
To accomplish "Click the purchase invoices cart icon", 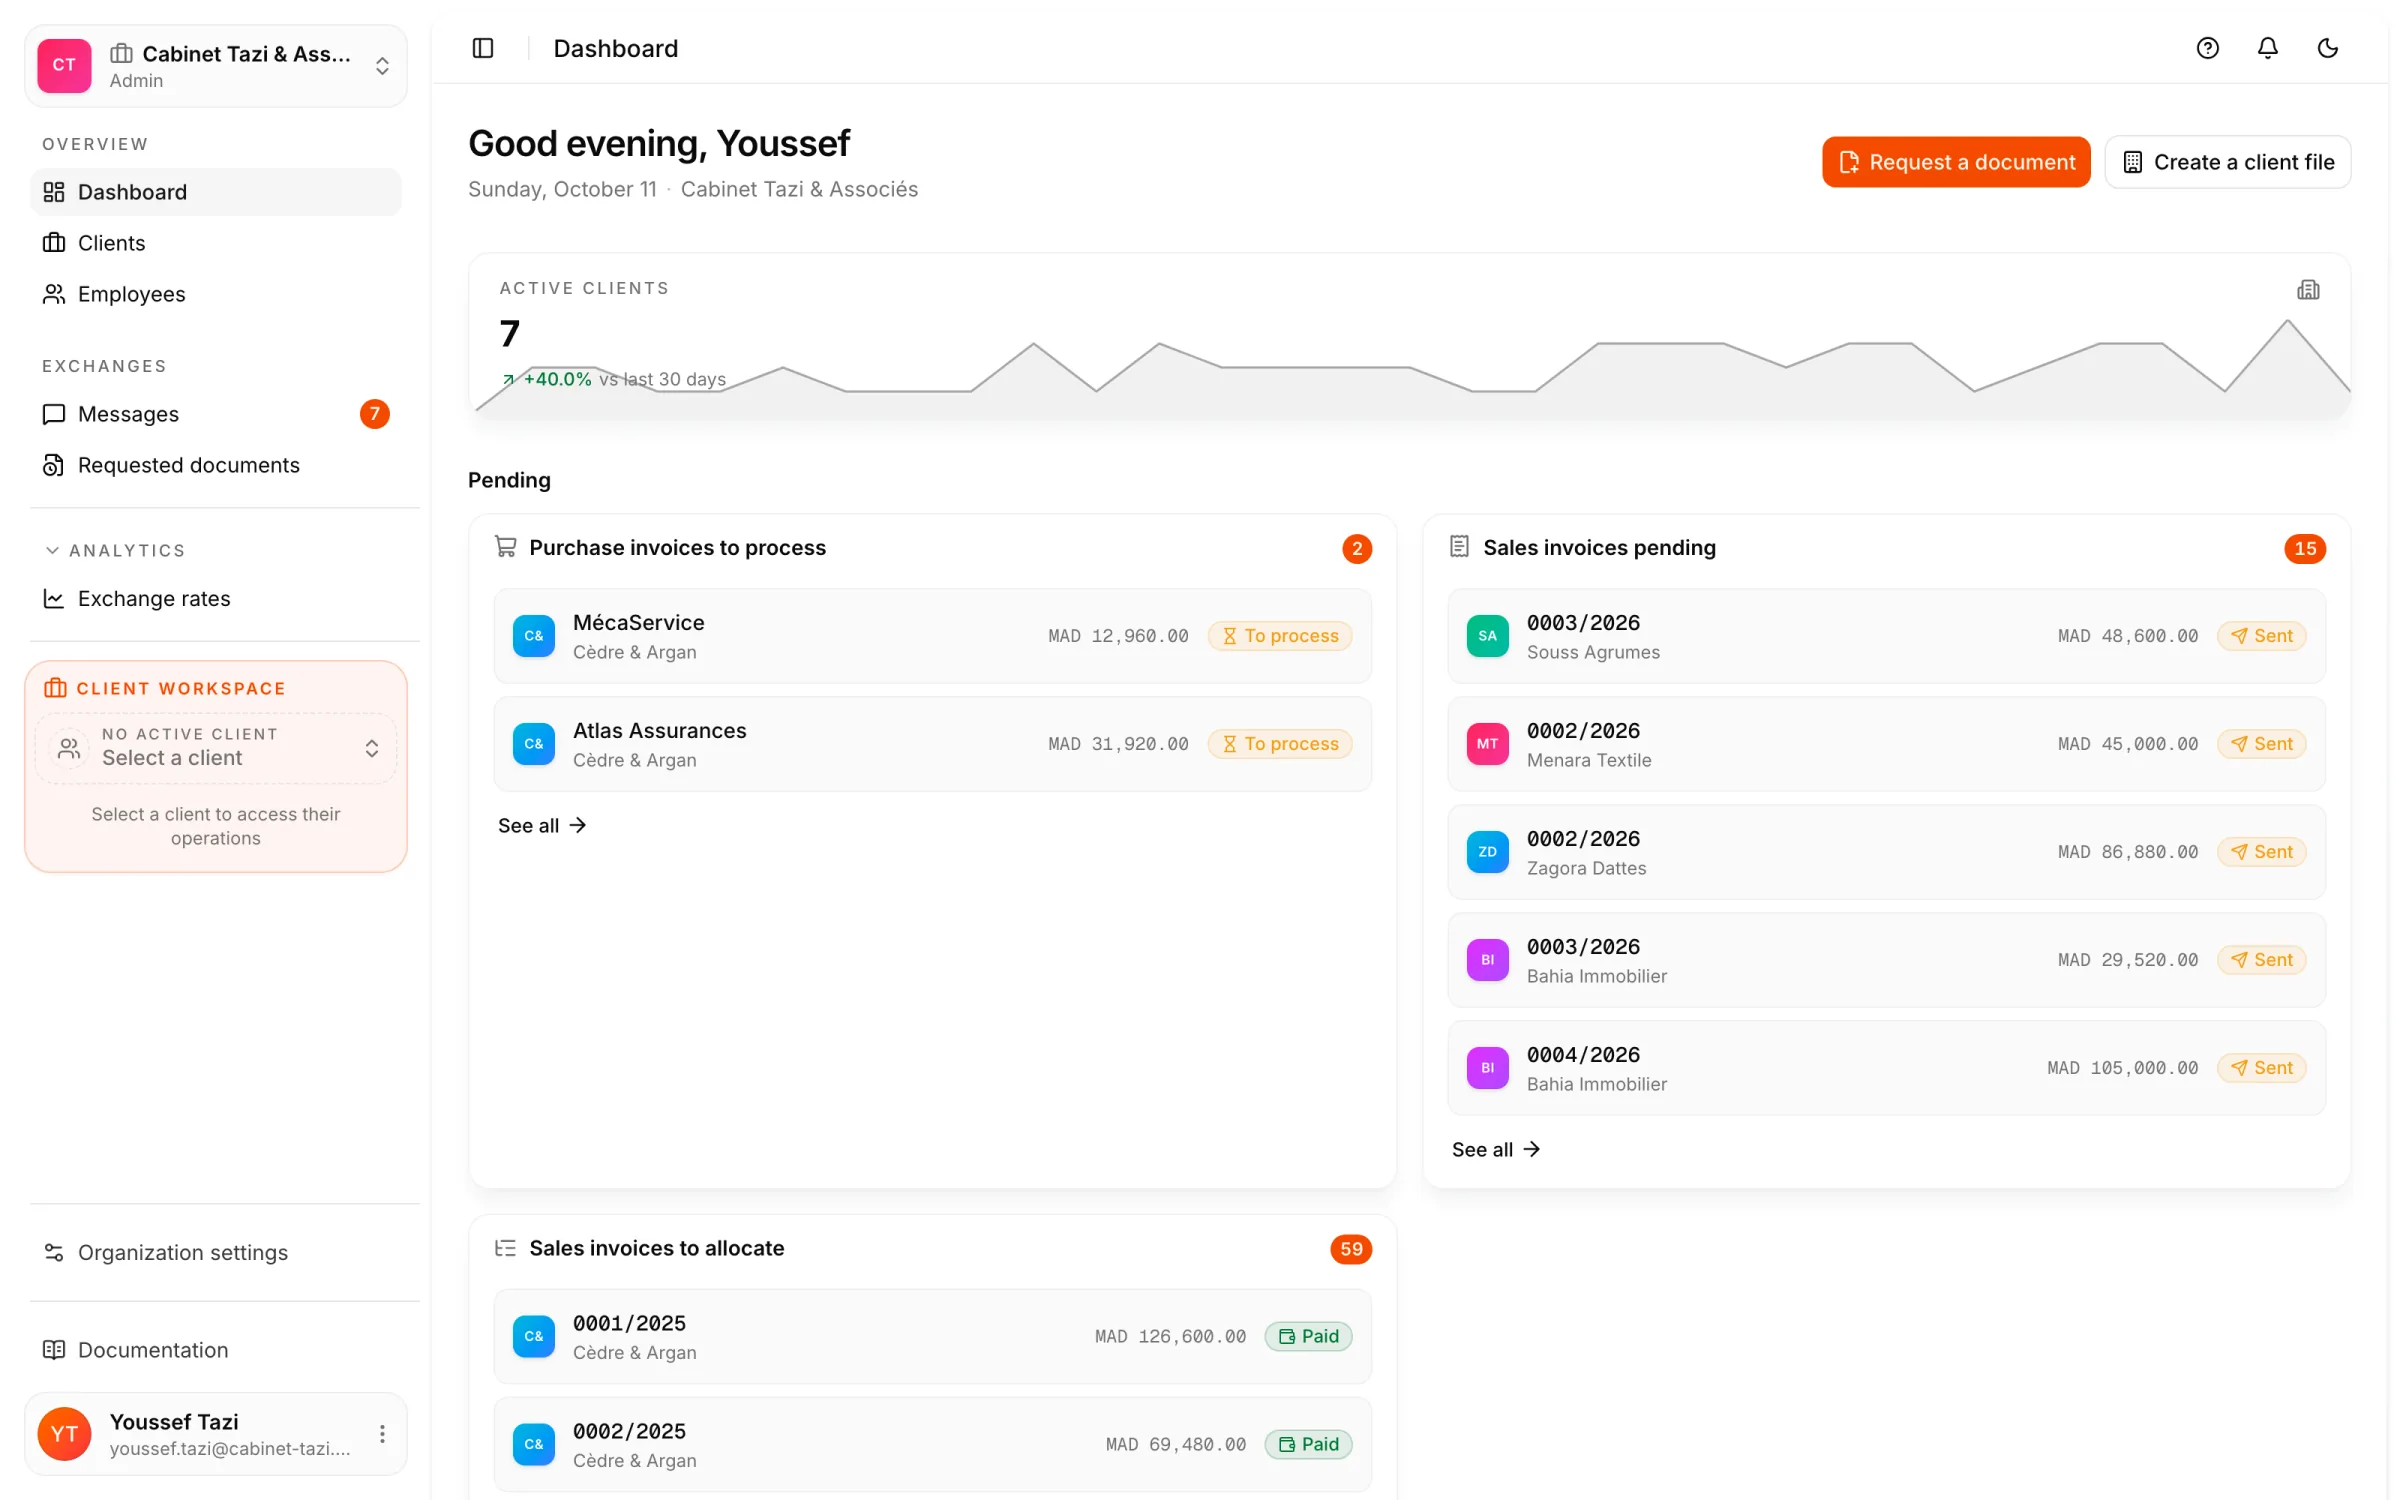I will pos(506,547).
